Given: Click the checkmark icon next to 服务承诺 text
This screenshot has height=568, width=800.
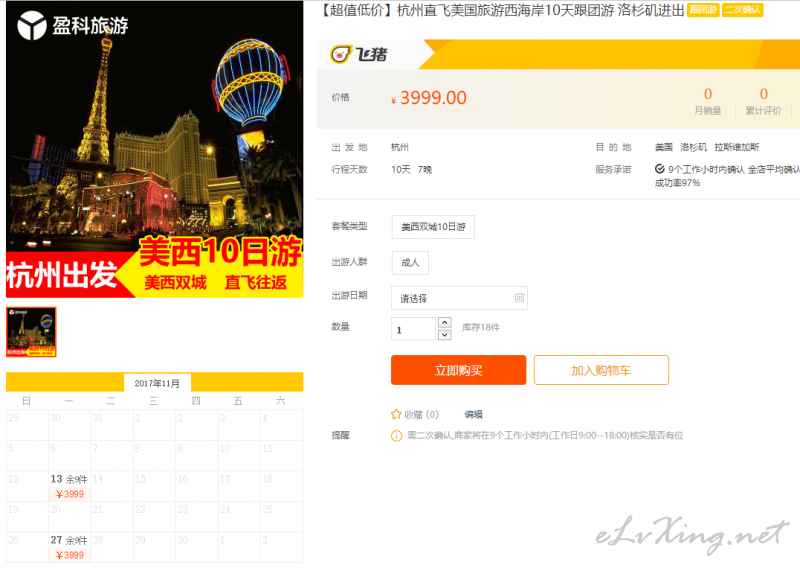Looking at the screenshot, I should [660, 169].
